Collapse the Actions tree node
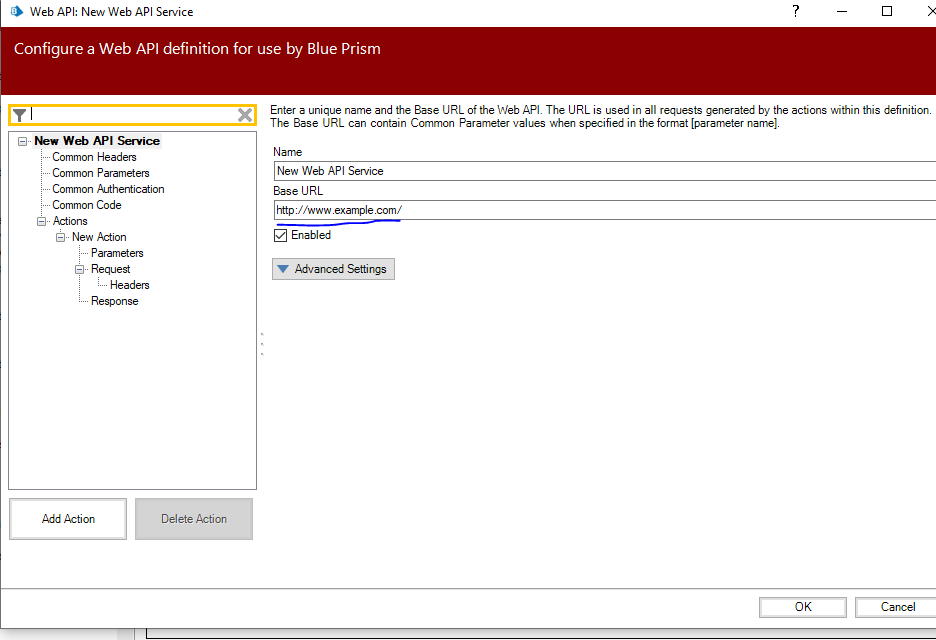The height and width of the screenshot is (640, 936). (x=42, y=221)
